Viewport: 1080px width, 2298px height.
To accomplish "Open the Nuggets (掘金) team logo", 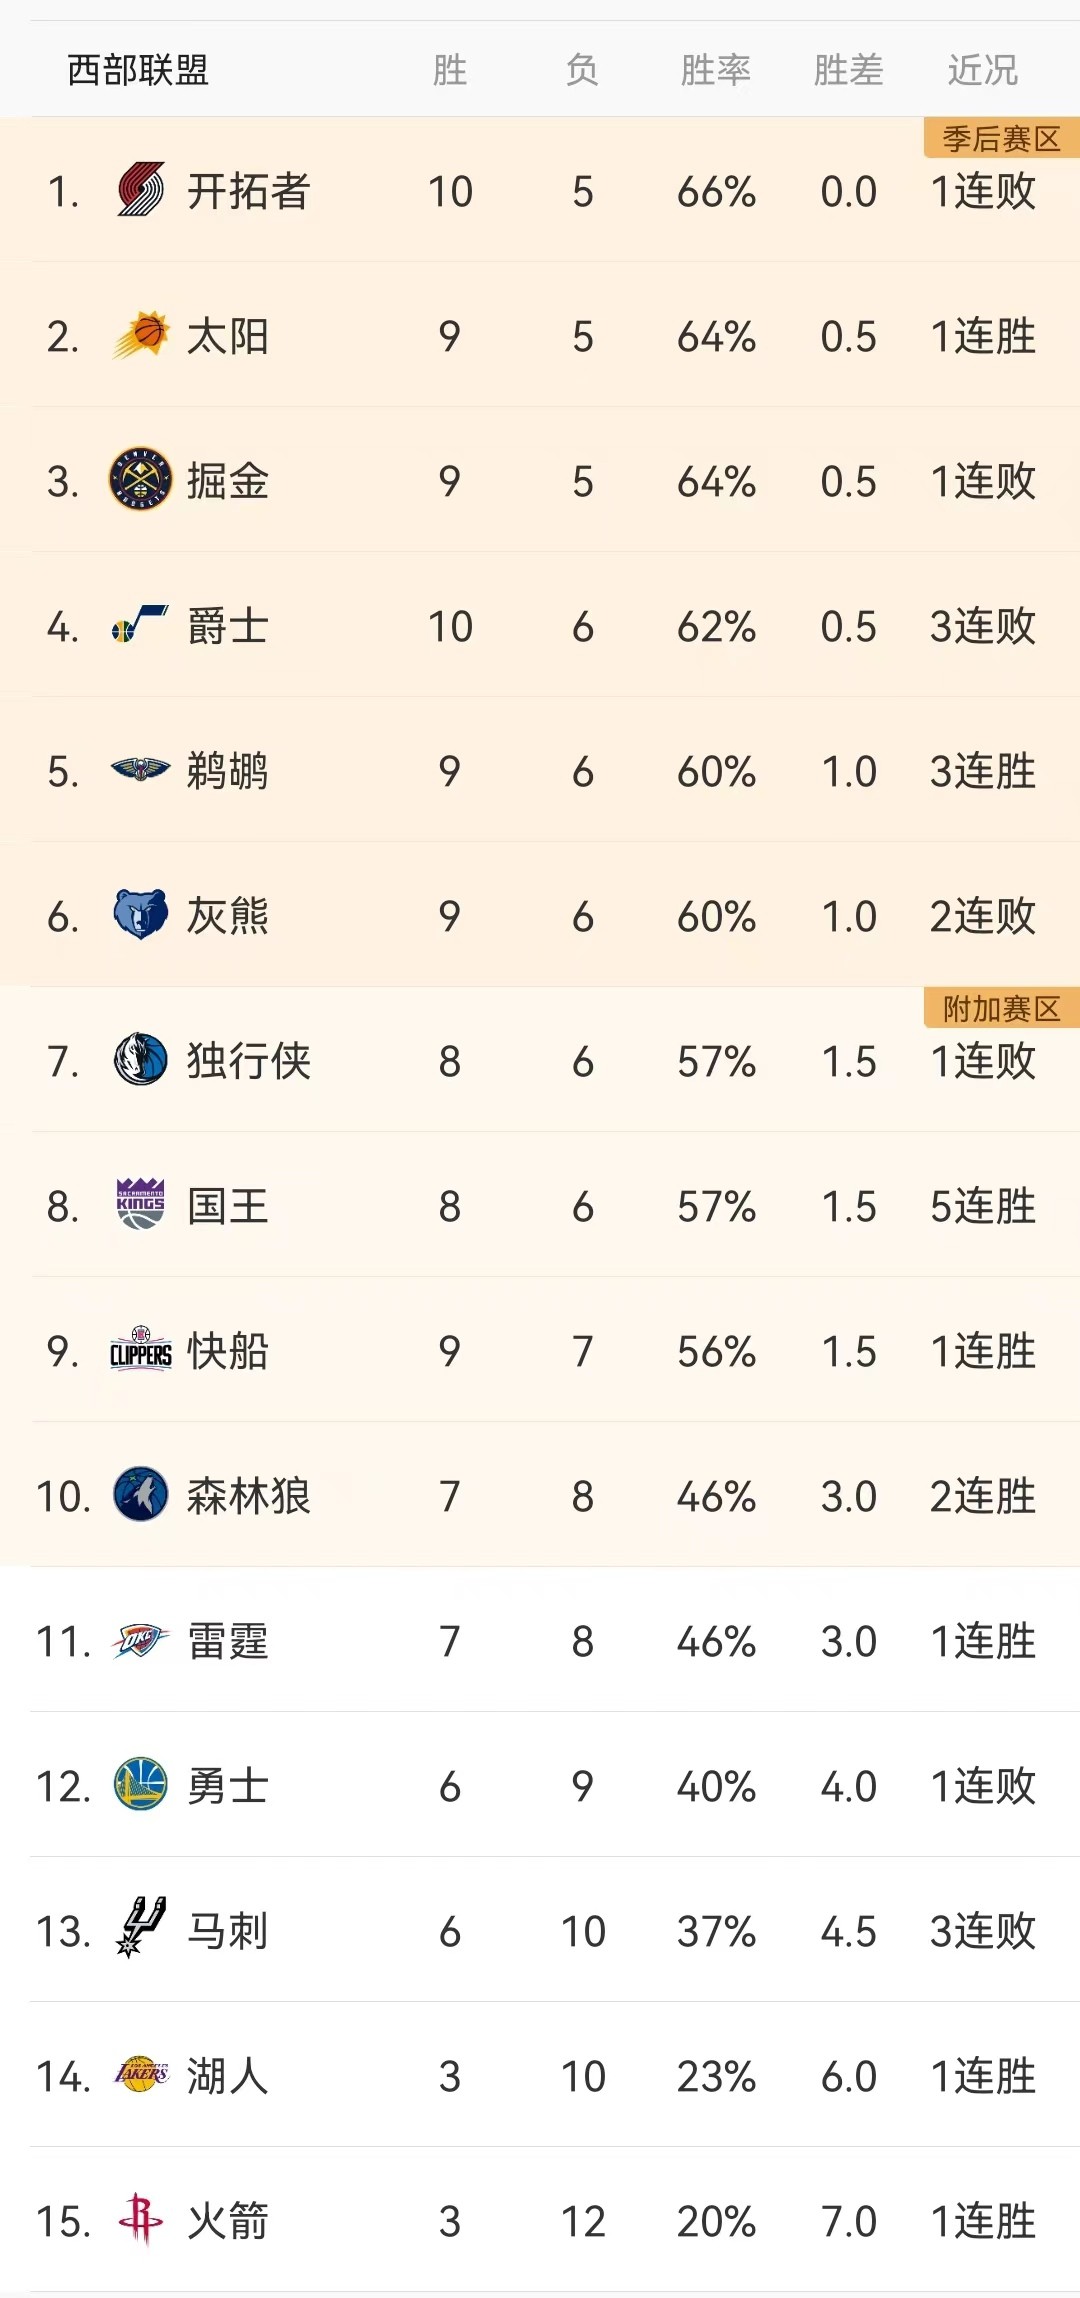I will [x=140, y=480].
